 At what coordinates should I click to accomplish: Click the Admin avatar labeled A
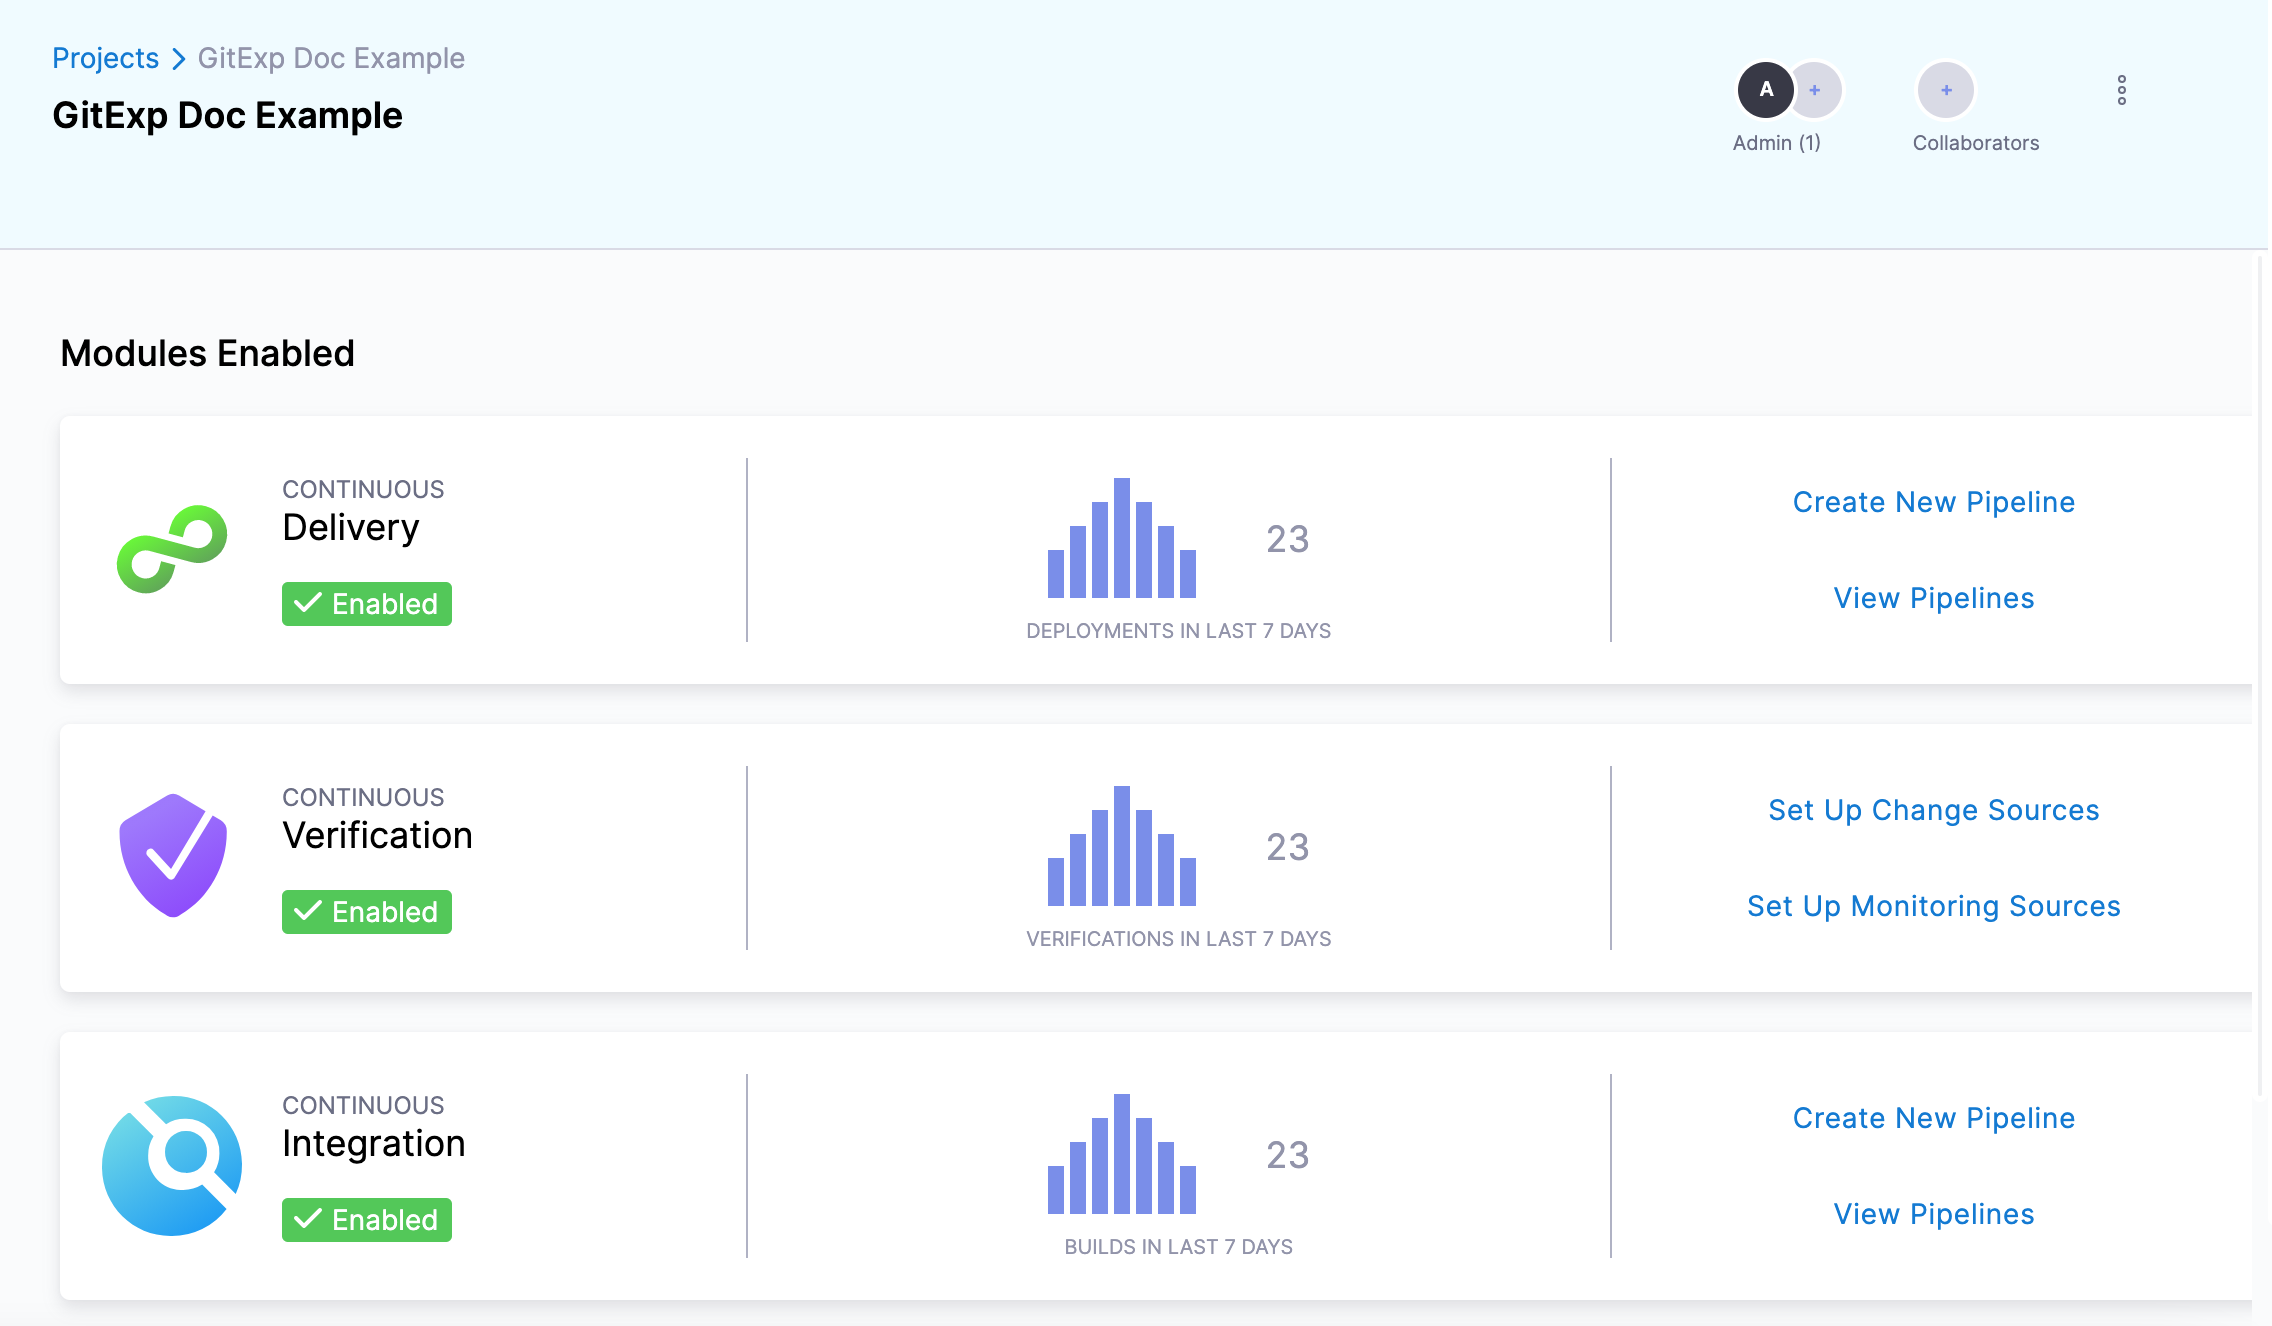(x=1766, y=90)
